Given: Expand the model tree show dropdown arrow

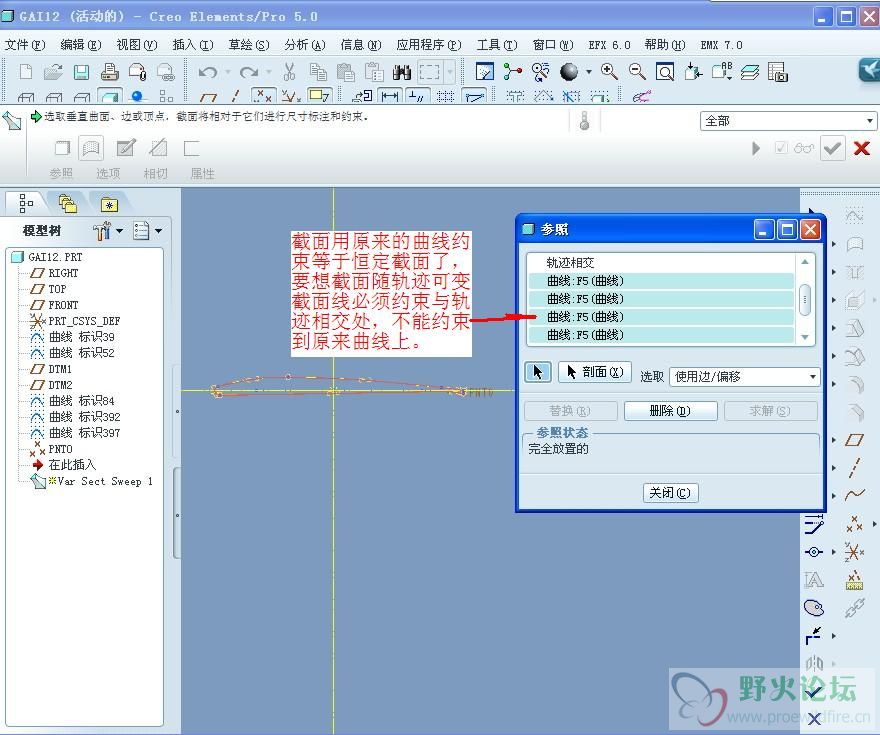Looking at the screenshot, I should [158, 231].
